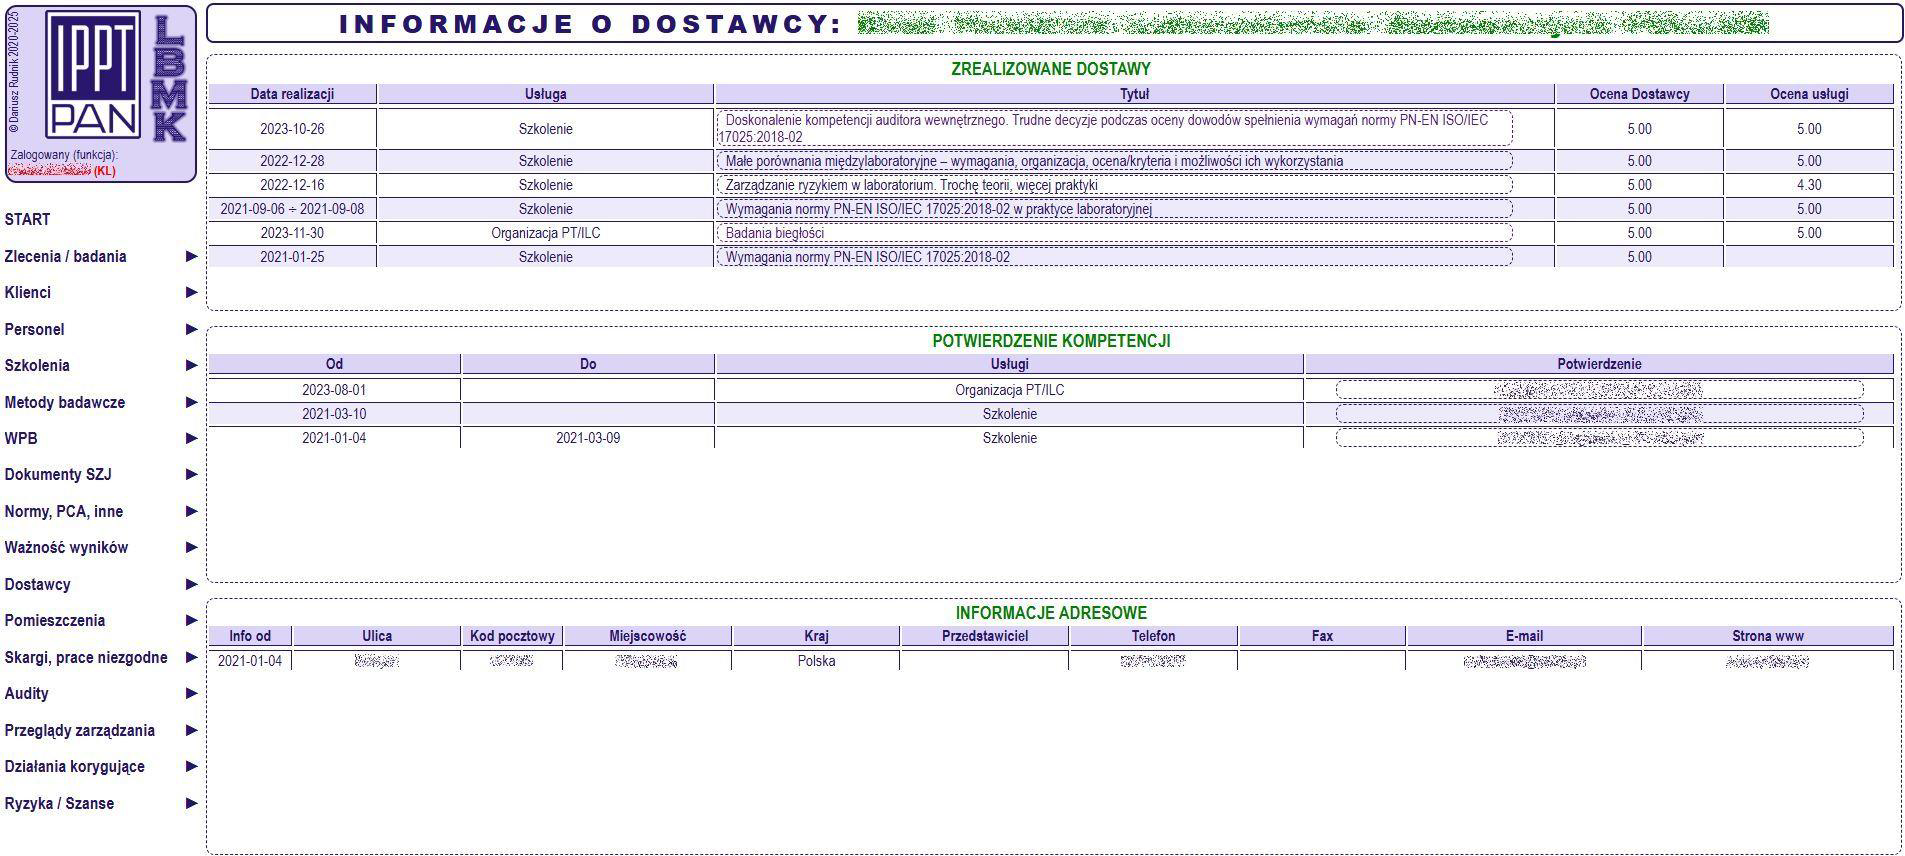Click the Ocena Dostawcy column header
Screen dimensions: 1905x856
click(1639, 94)
